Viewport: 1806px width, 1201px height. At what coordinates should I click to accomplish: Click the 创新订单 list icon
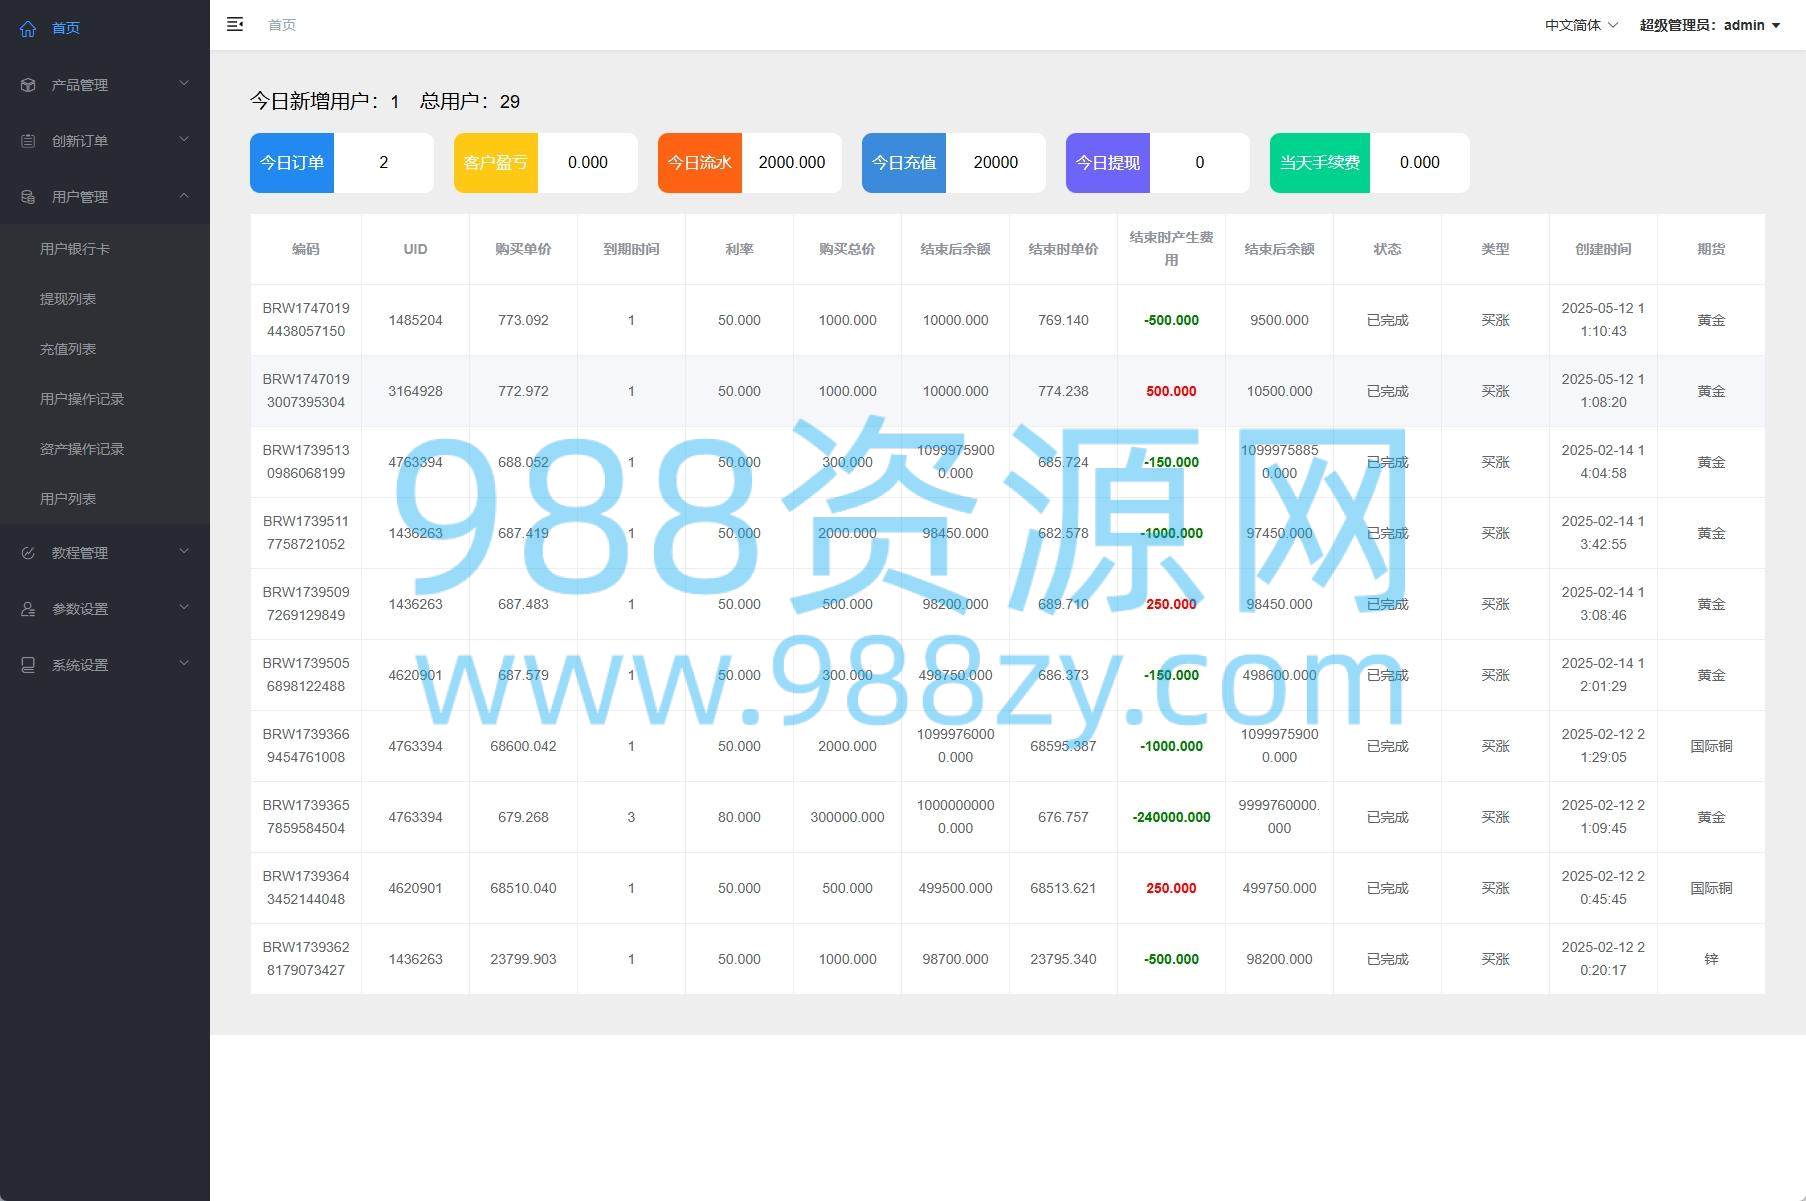click(28, 141)
